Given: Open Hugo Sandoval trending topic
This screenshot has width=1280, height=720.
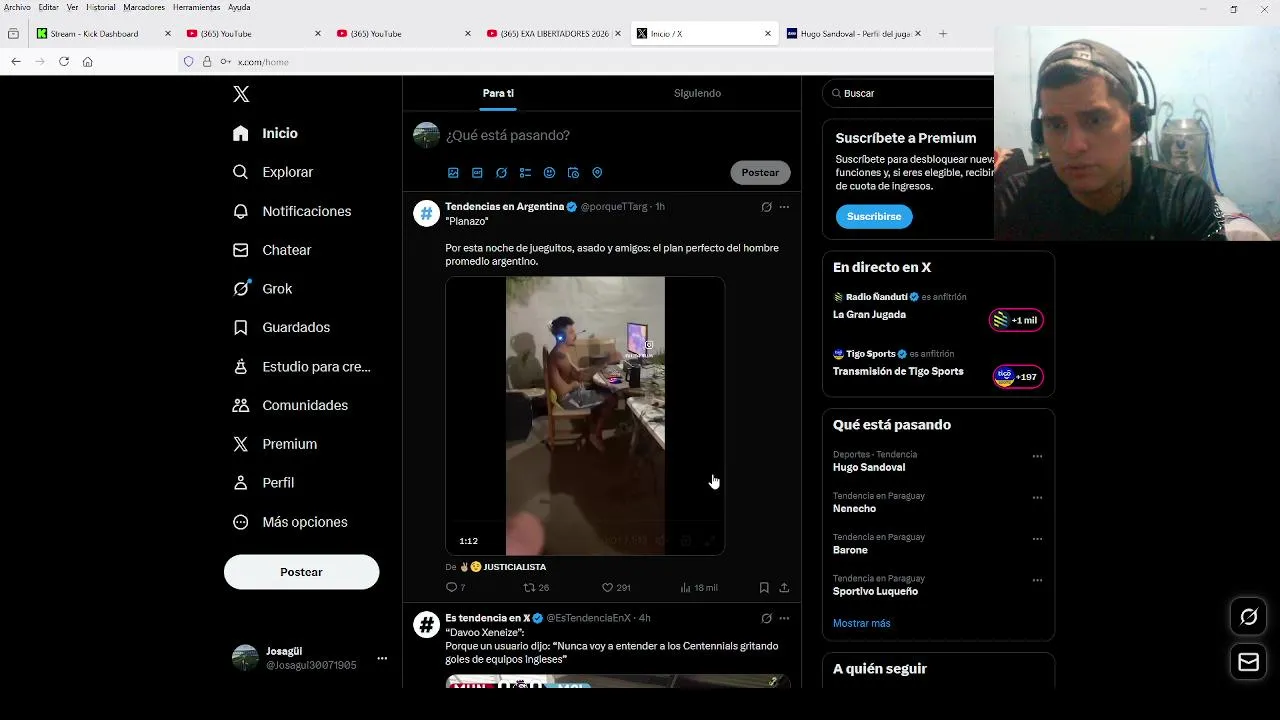Looking at the screenshot, I should [x=869, y=467].
